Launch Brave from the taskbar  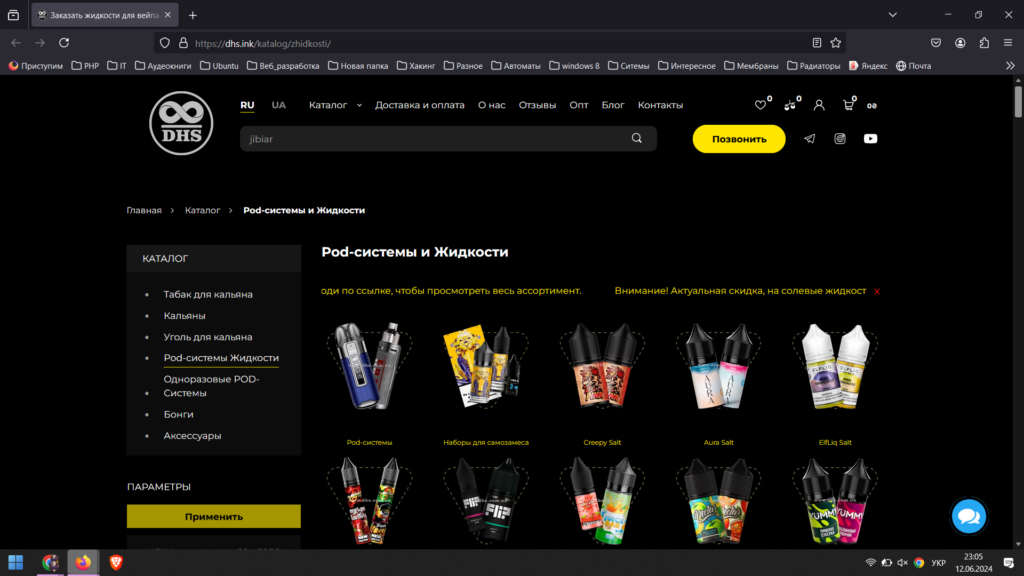(116, 562)
